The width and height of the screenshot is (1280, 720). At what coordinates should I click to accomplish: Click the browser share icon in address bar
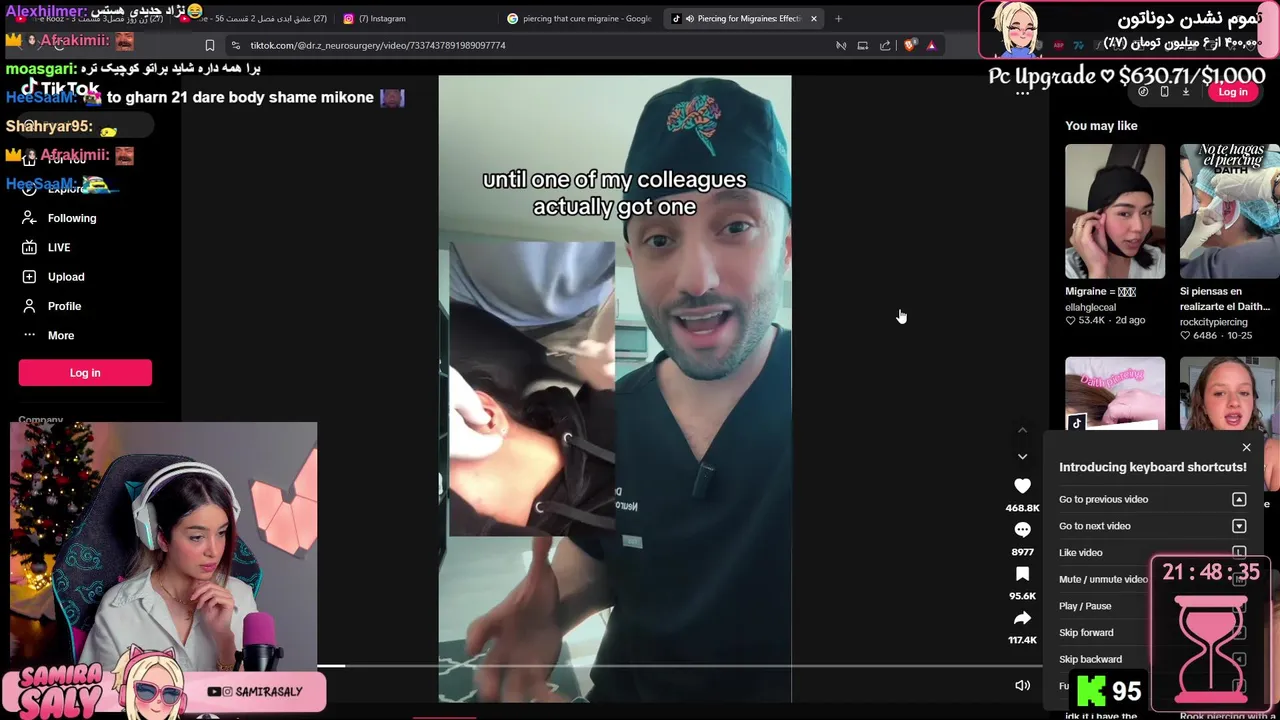[885, 45]
